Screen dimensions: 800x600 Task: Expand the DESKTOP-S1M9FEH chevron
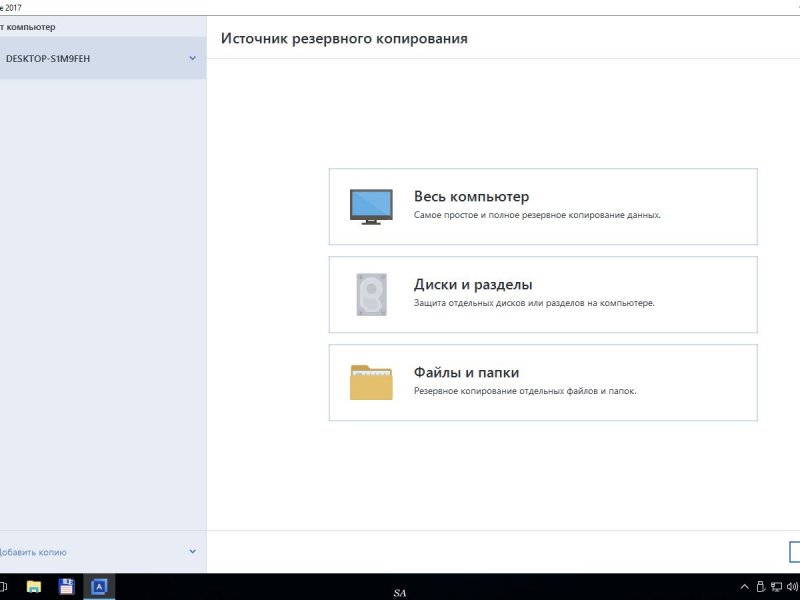coord(192,58)
